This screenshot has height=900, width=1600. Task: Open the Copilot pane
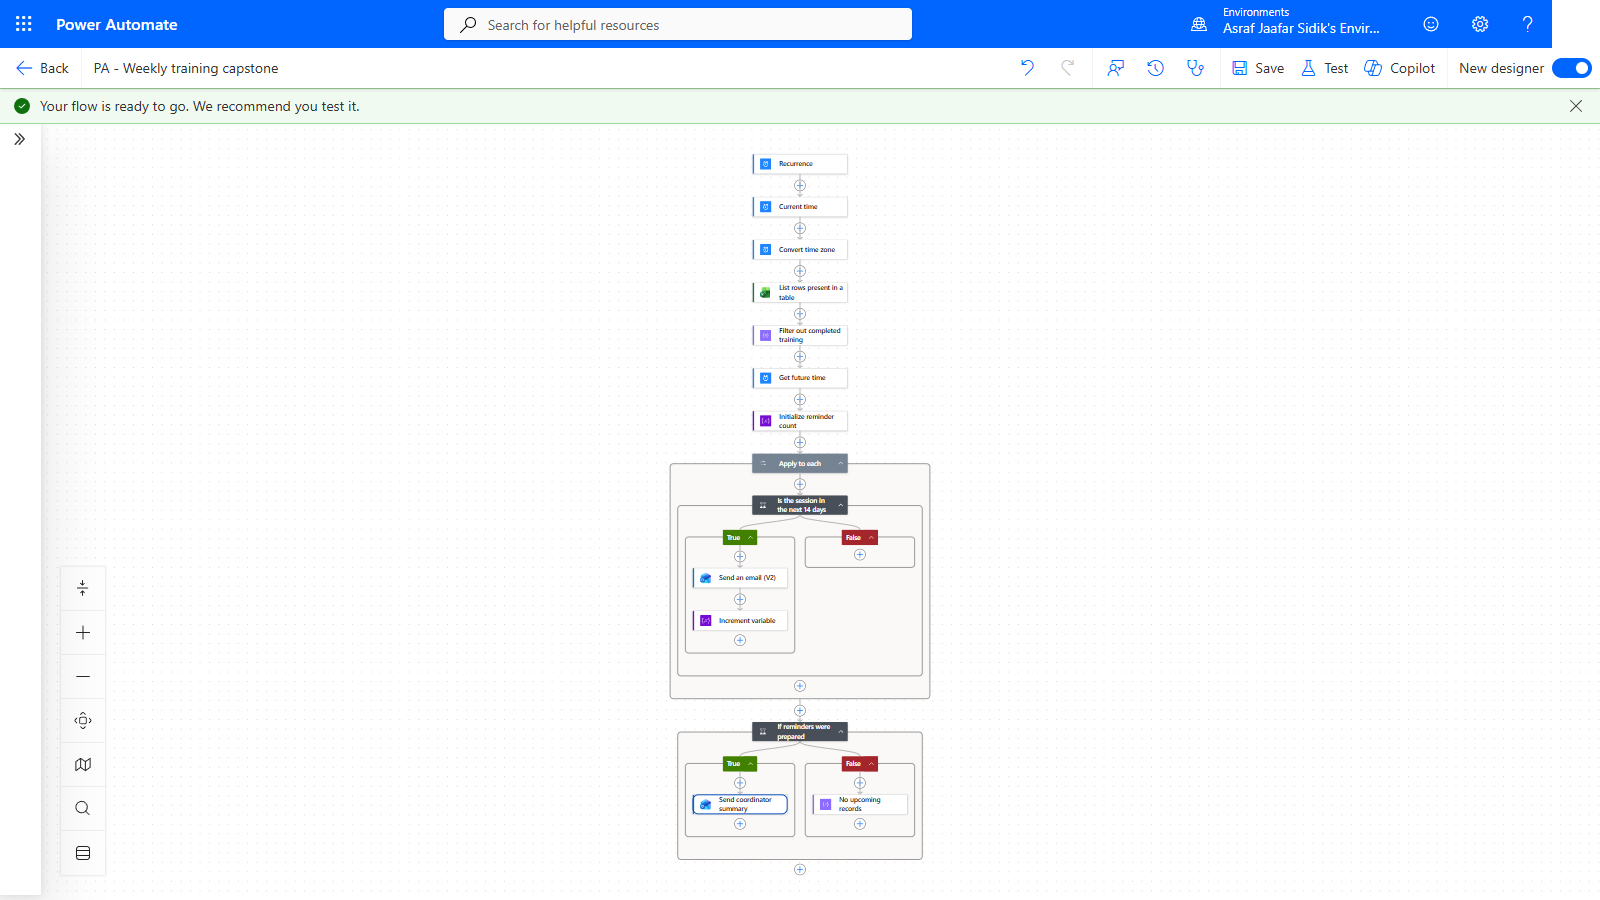tap(1400, 68)
